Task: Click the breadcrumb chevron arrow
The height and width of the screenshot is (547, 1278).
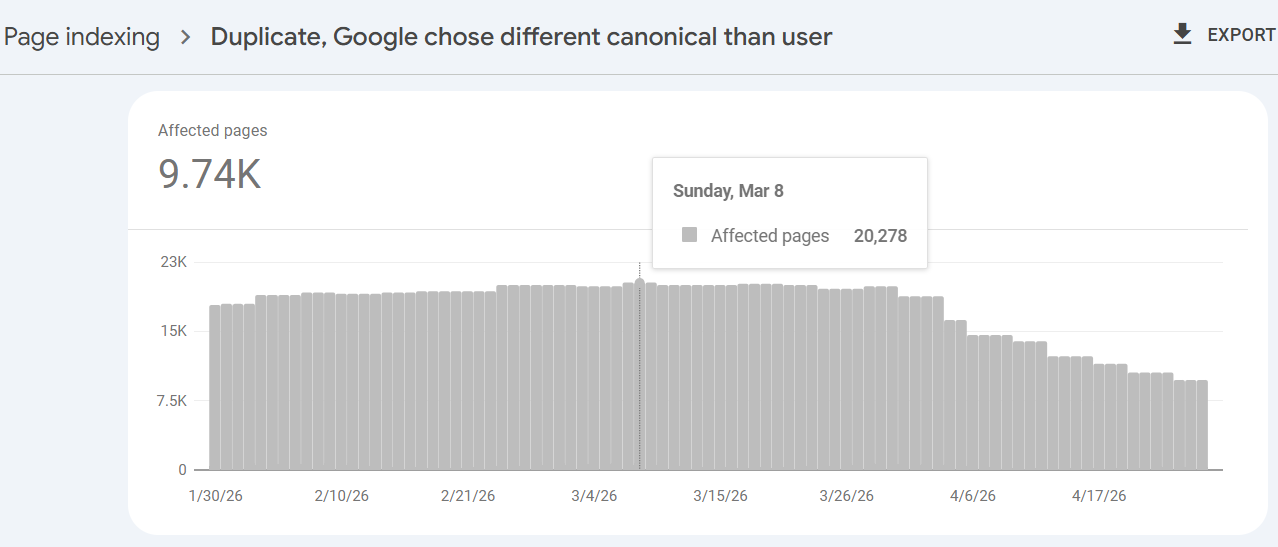Action: (185, 38)
